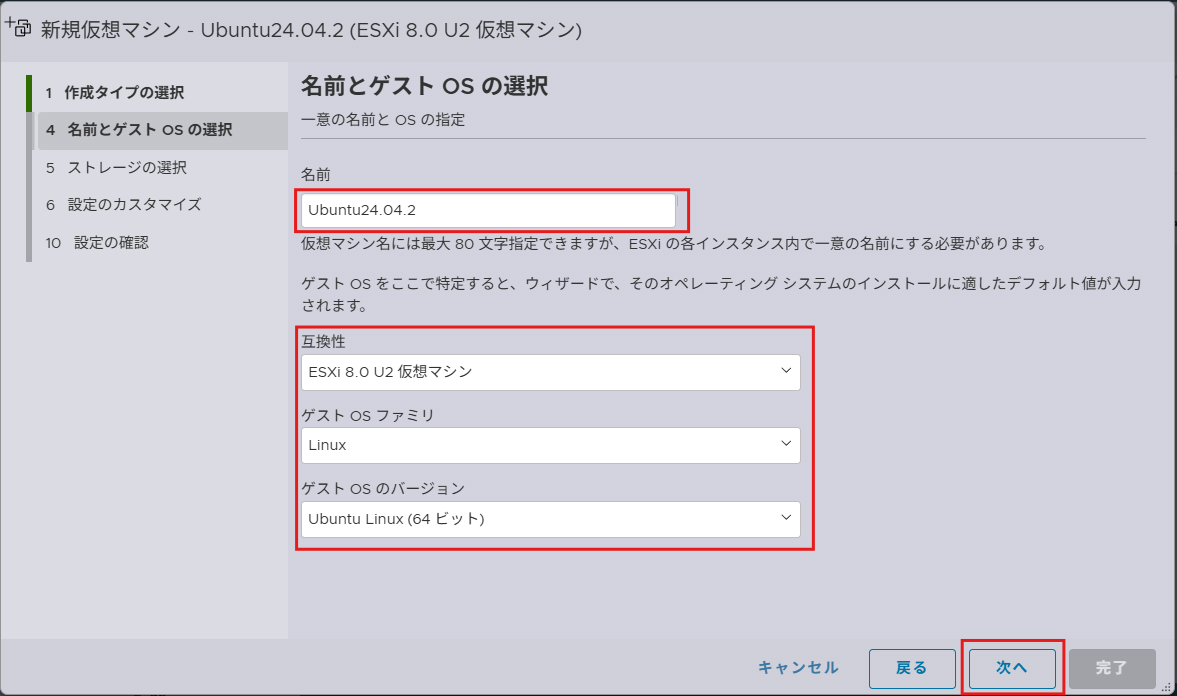Image resolution: width=1177 pixels, height=696 pixels.
Task: Click the 互換性 label
Action: click(x=323, y=341)
